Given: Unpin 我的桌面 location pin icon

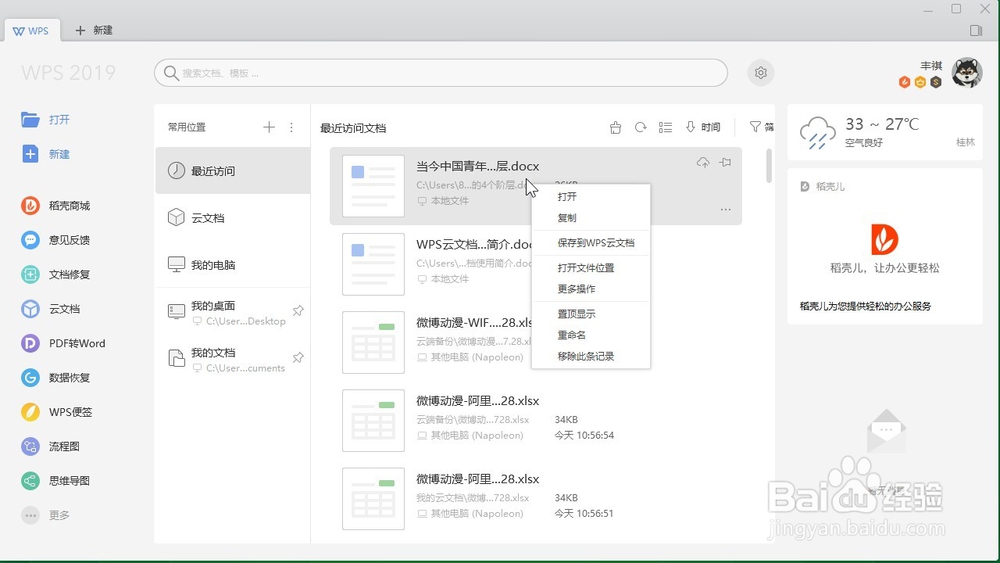Looking at the screenshot, I should [x=298, y=311].
